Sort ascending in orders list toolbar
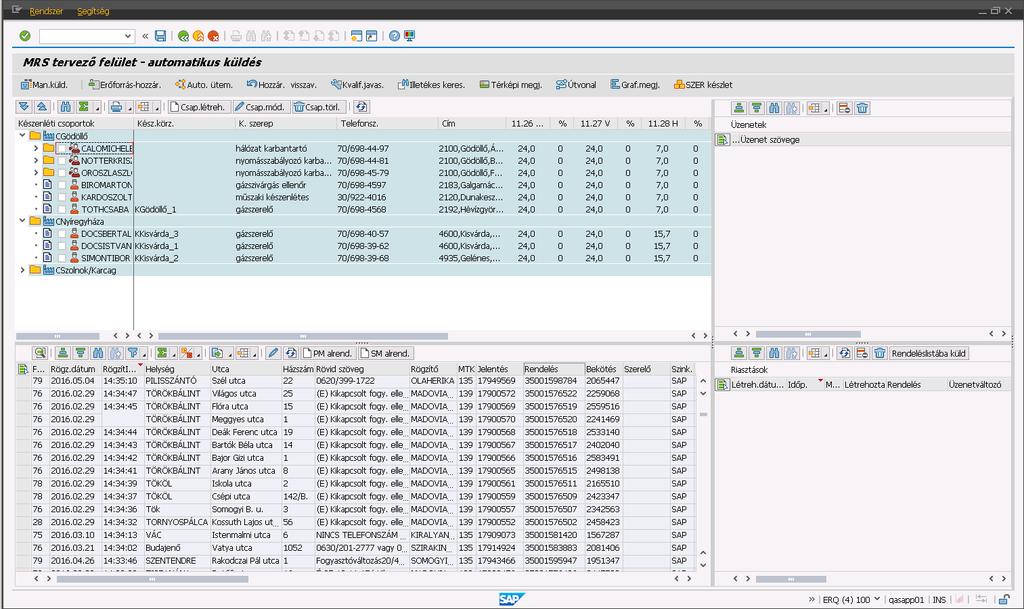 [63, 353]
